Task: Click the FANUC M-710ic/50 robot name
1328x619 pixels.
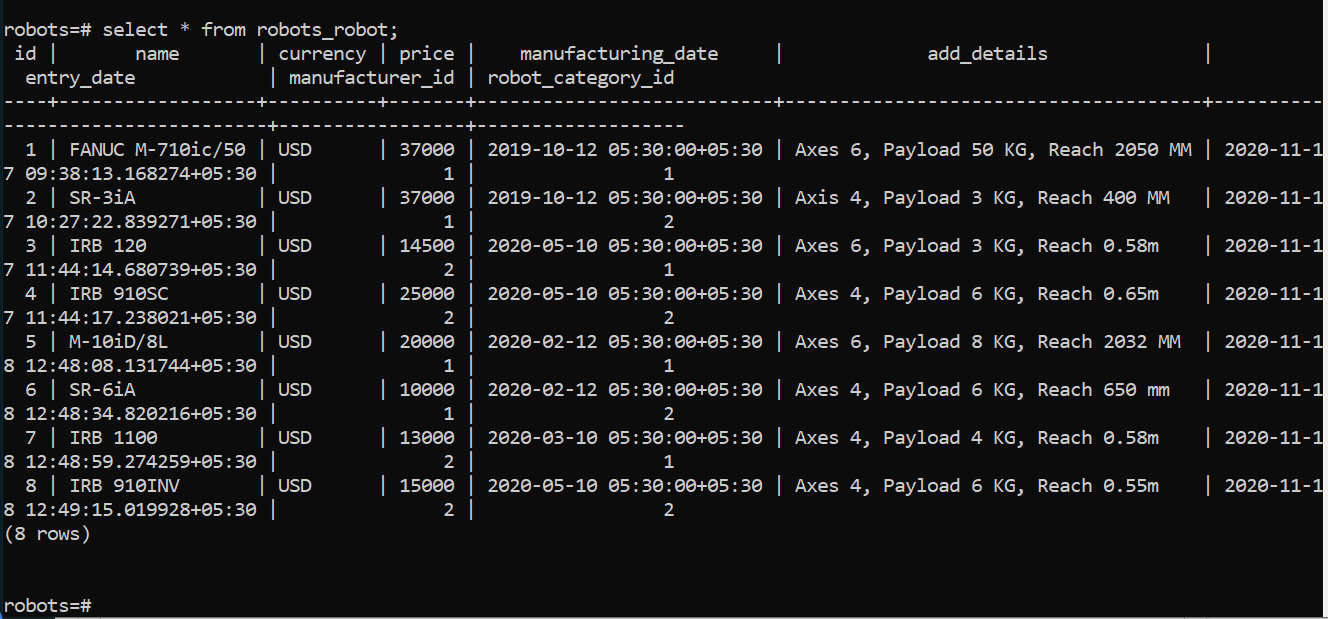Action: point(157,150)
